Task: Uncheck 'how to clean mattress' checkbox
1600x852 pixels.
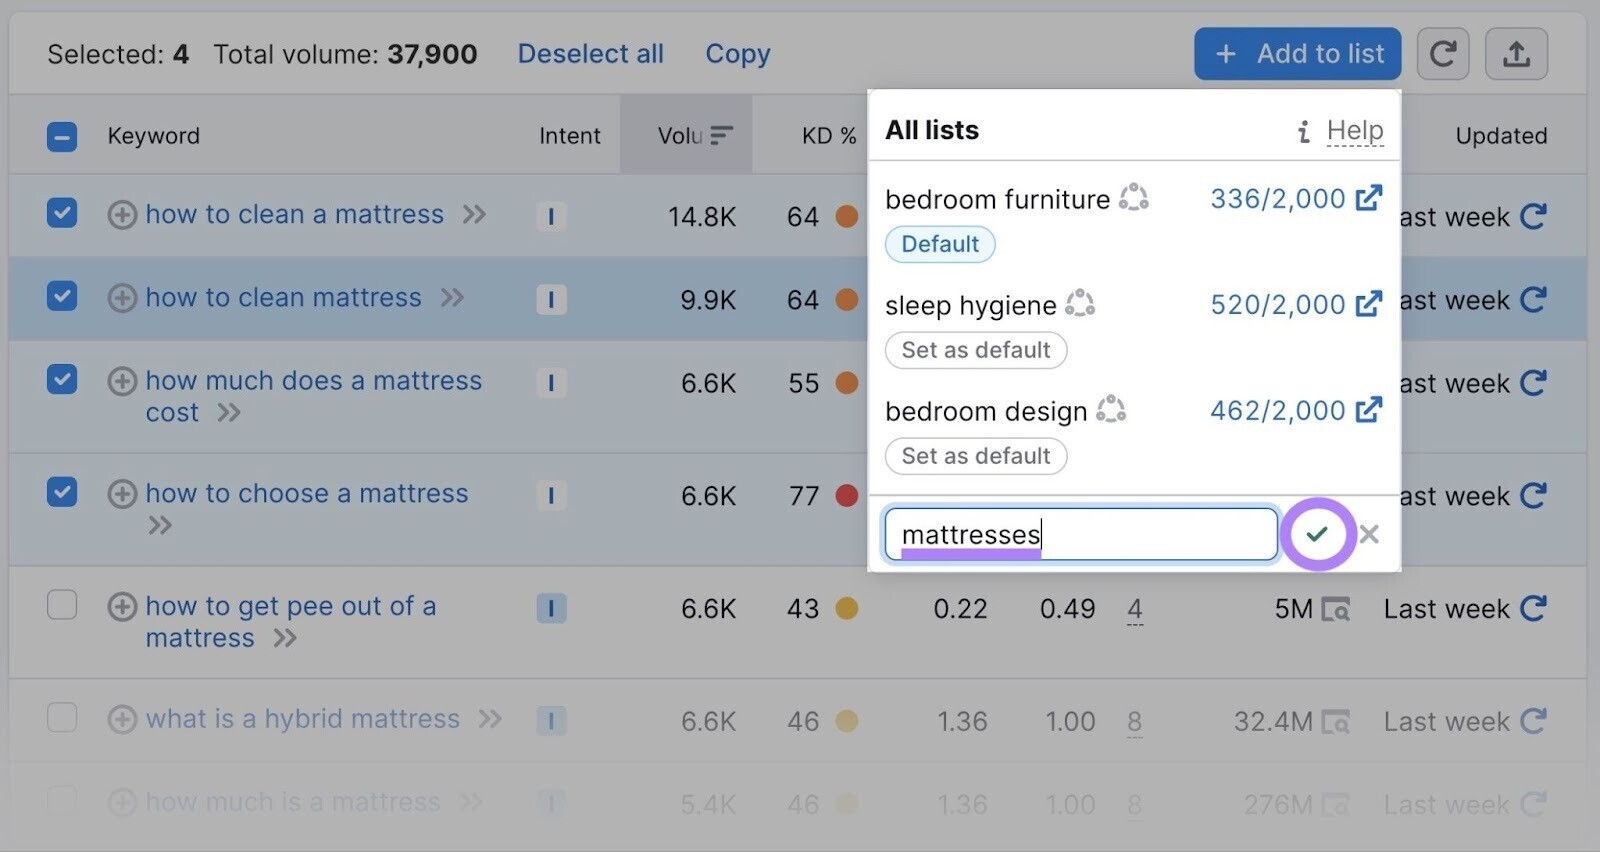Action: [62, 295]
